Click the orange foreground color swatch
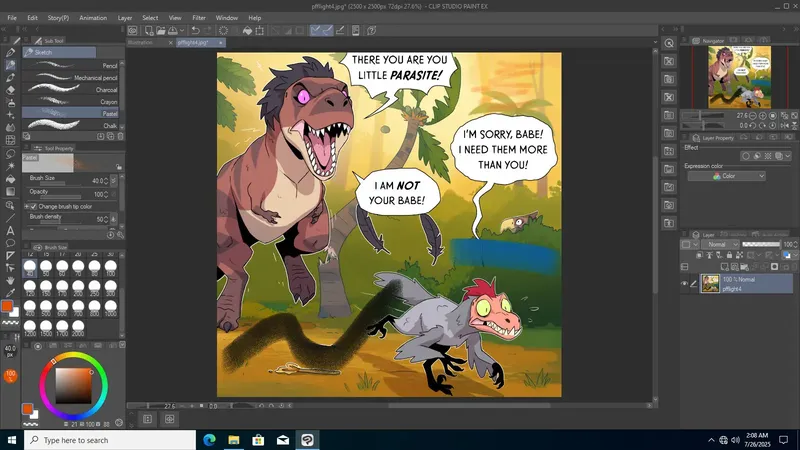Viewport: 800px width, 450px height. pyautogui.click(x=7, y=306)
